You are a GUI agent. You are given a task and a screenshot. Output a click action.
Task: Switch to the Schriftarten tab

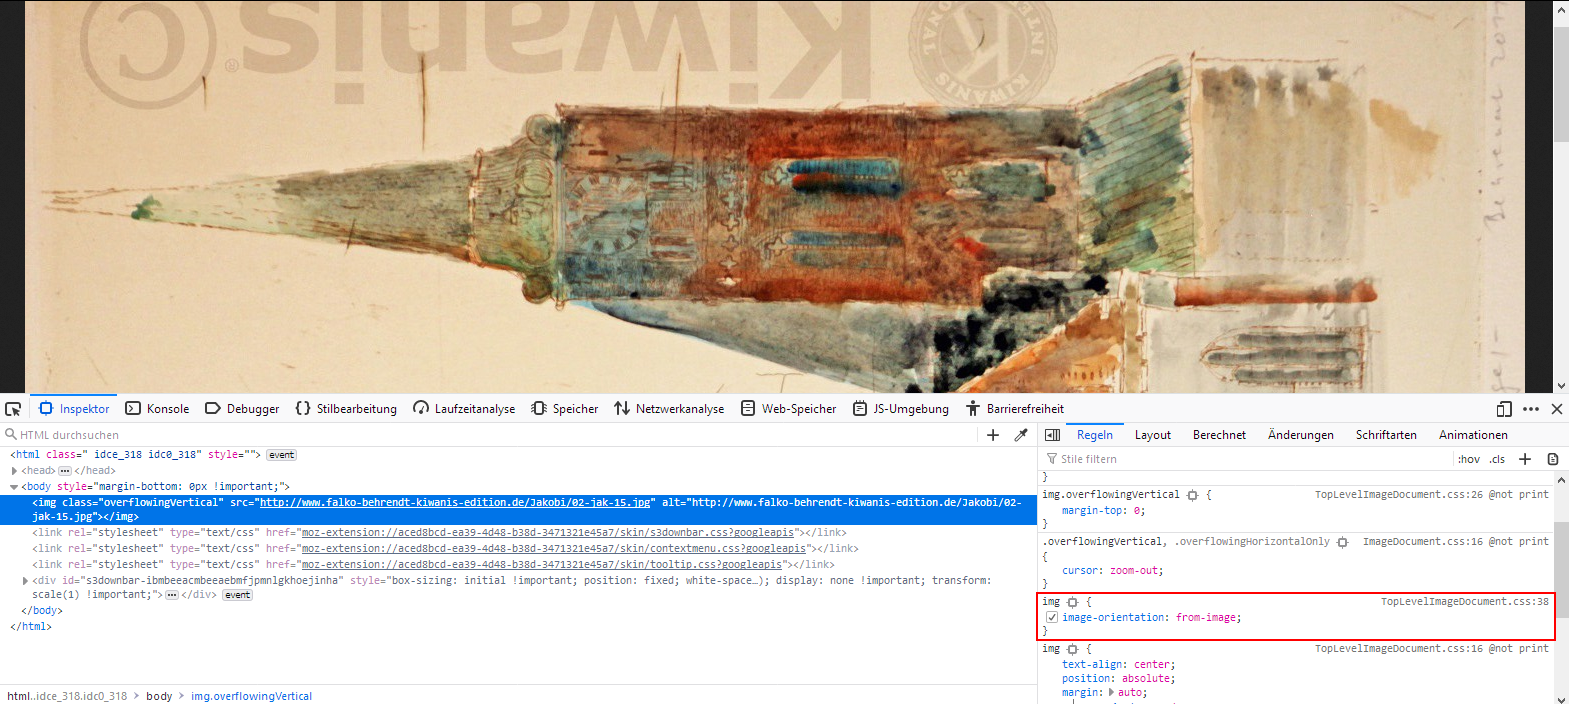coord(1386,435)
